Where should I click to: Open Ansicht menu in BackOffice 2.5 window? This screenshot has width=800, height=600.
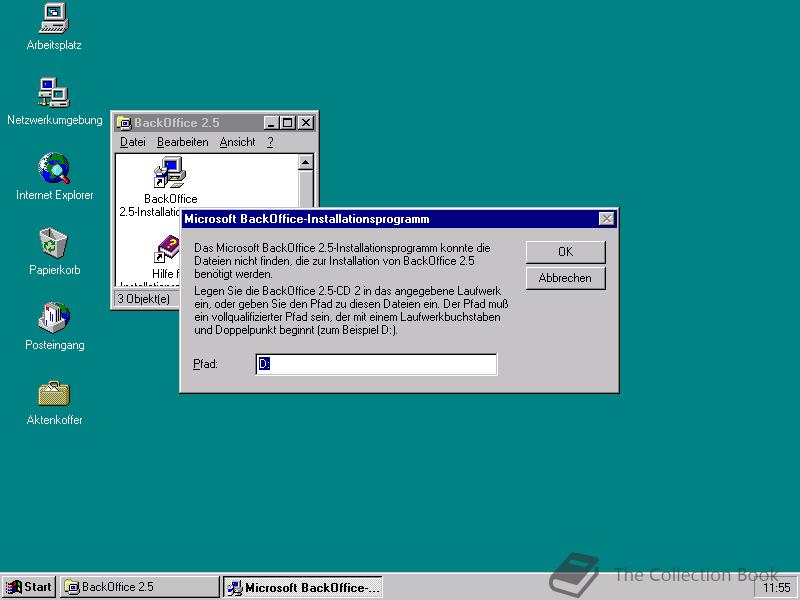[237, 142]
